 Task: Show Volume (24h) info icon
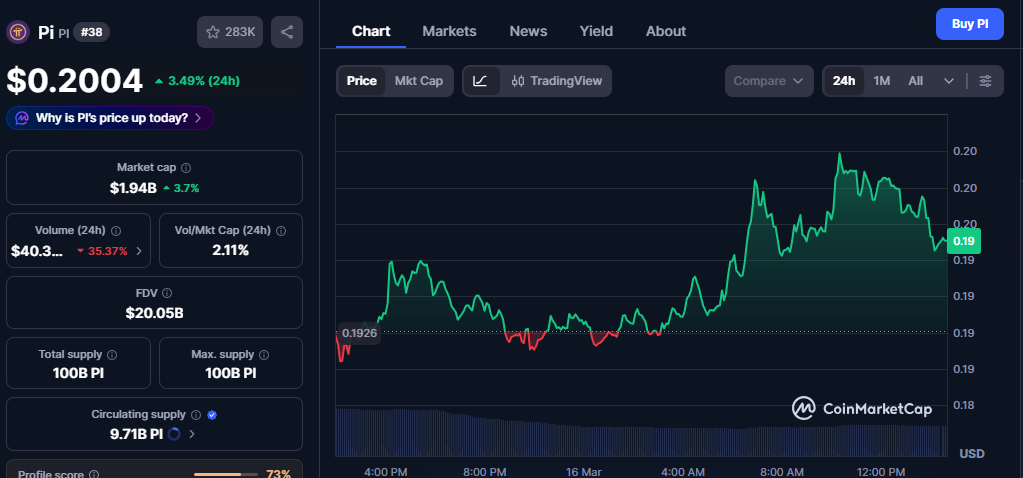[x=116, y=231]
